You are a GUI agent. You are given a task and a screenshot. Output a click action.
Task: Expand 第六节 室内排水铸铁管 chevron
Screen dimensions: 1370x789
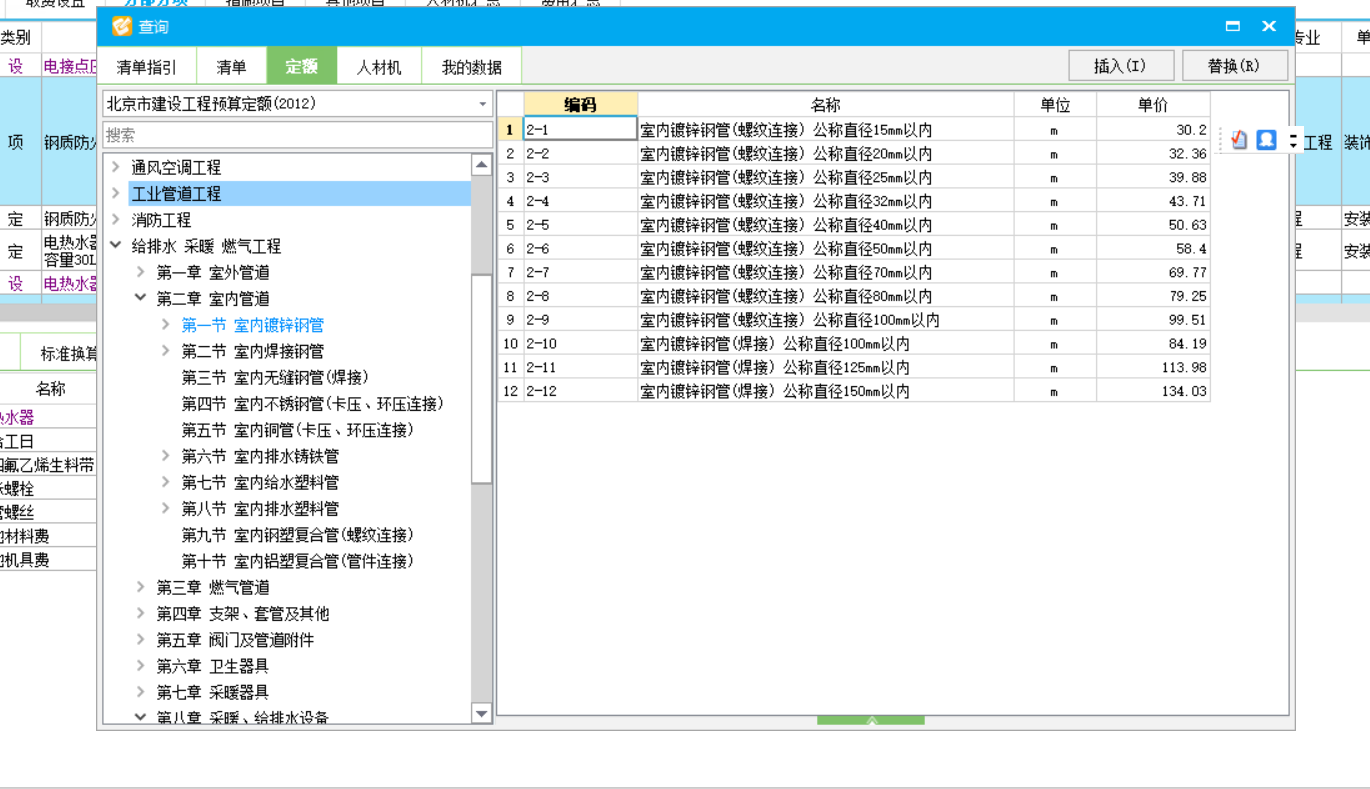[x=166, y=455]
